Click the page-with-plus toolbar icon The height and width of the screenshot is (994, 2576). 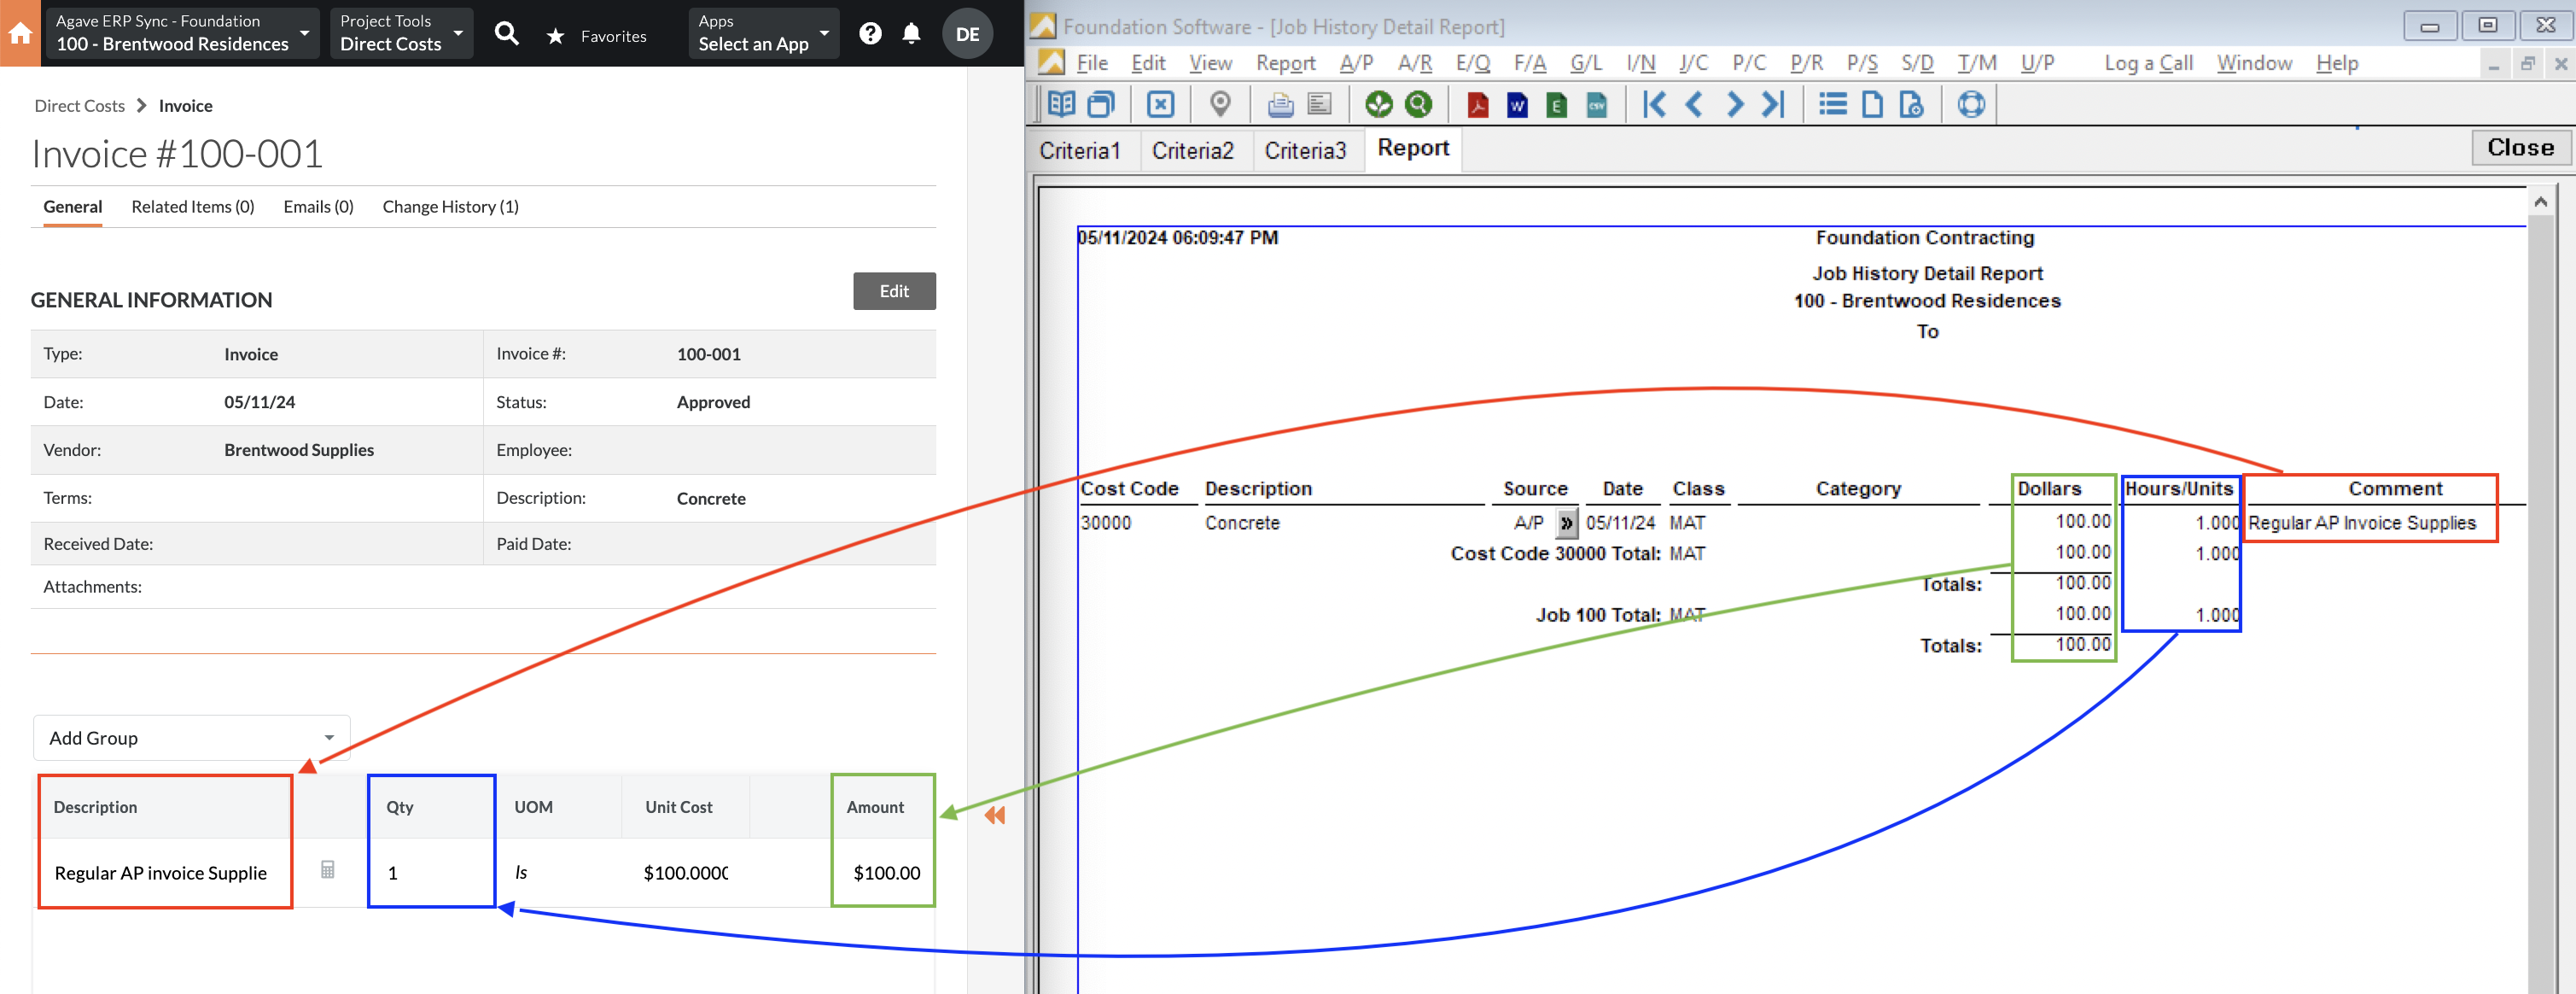[x=1911, y=104]
